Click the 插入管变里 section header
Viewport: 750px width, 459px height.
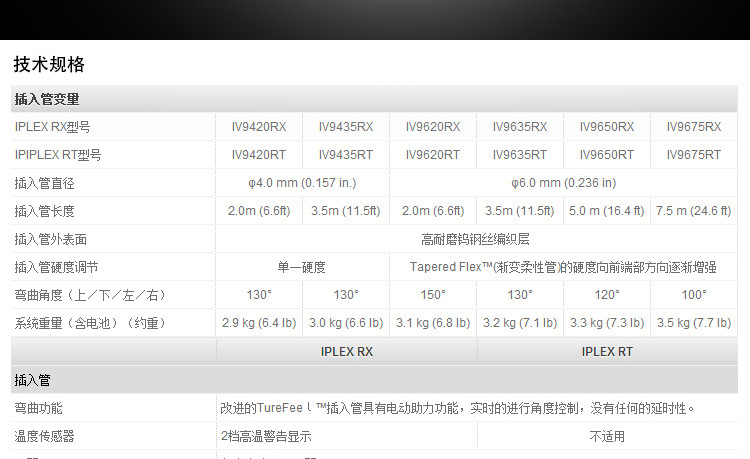[47, 99]
